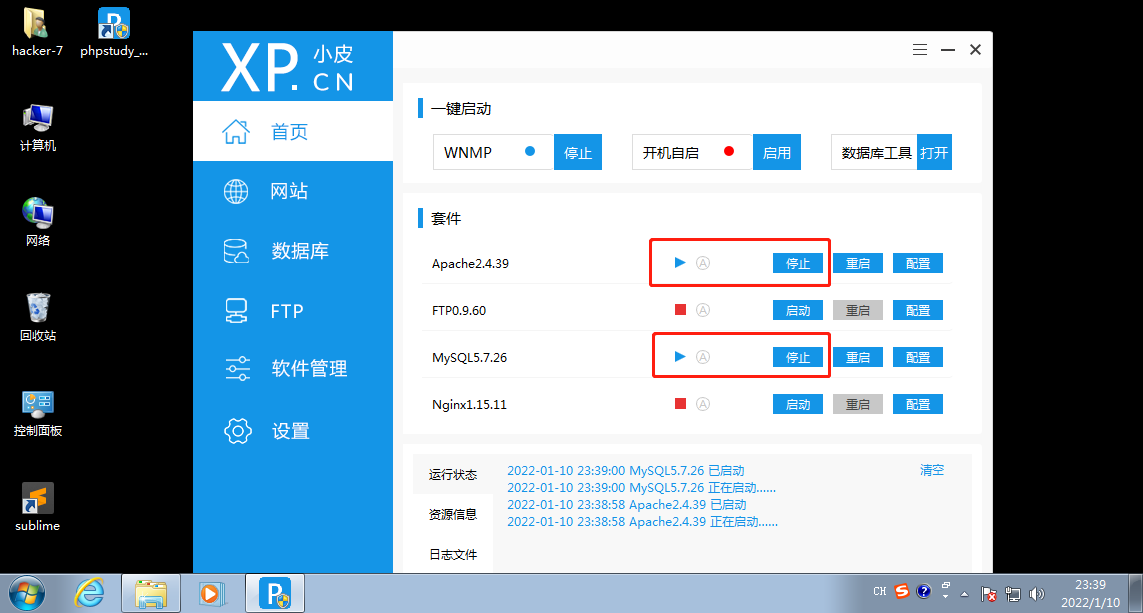Select the sublime desktop shortcut

click(37, 507)
